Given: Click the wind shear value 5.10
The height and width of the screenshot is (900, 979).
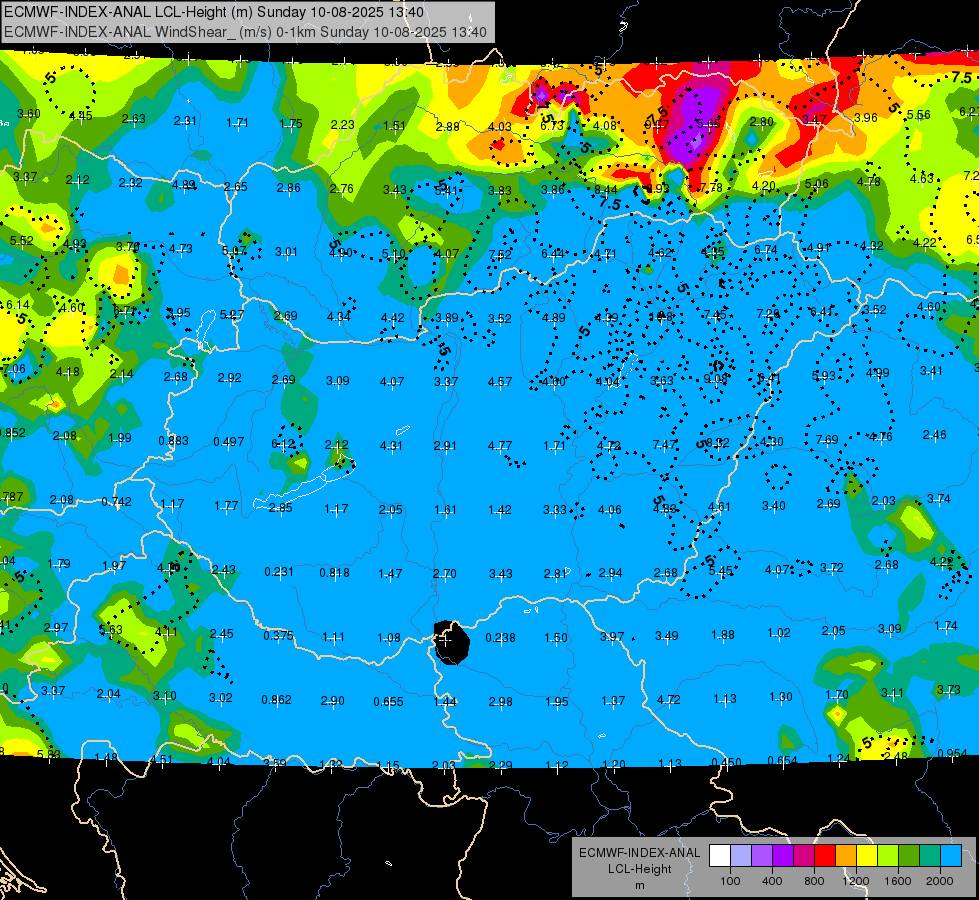Looking at the screenshot, I should [x=393, y=254].
